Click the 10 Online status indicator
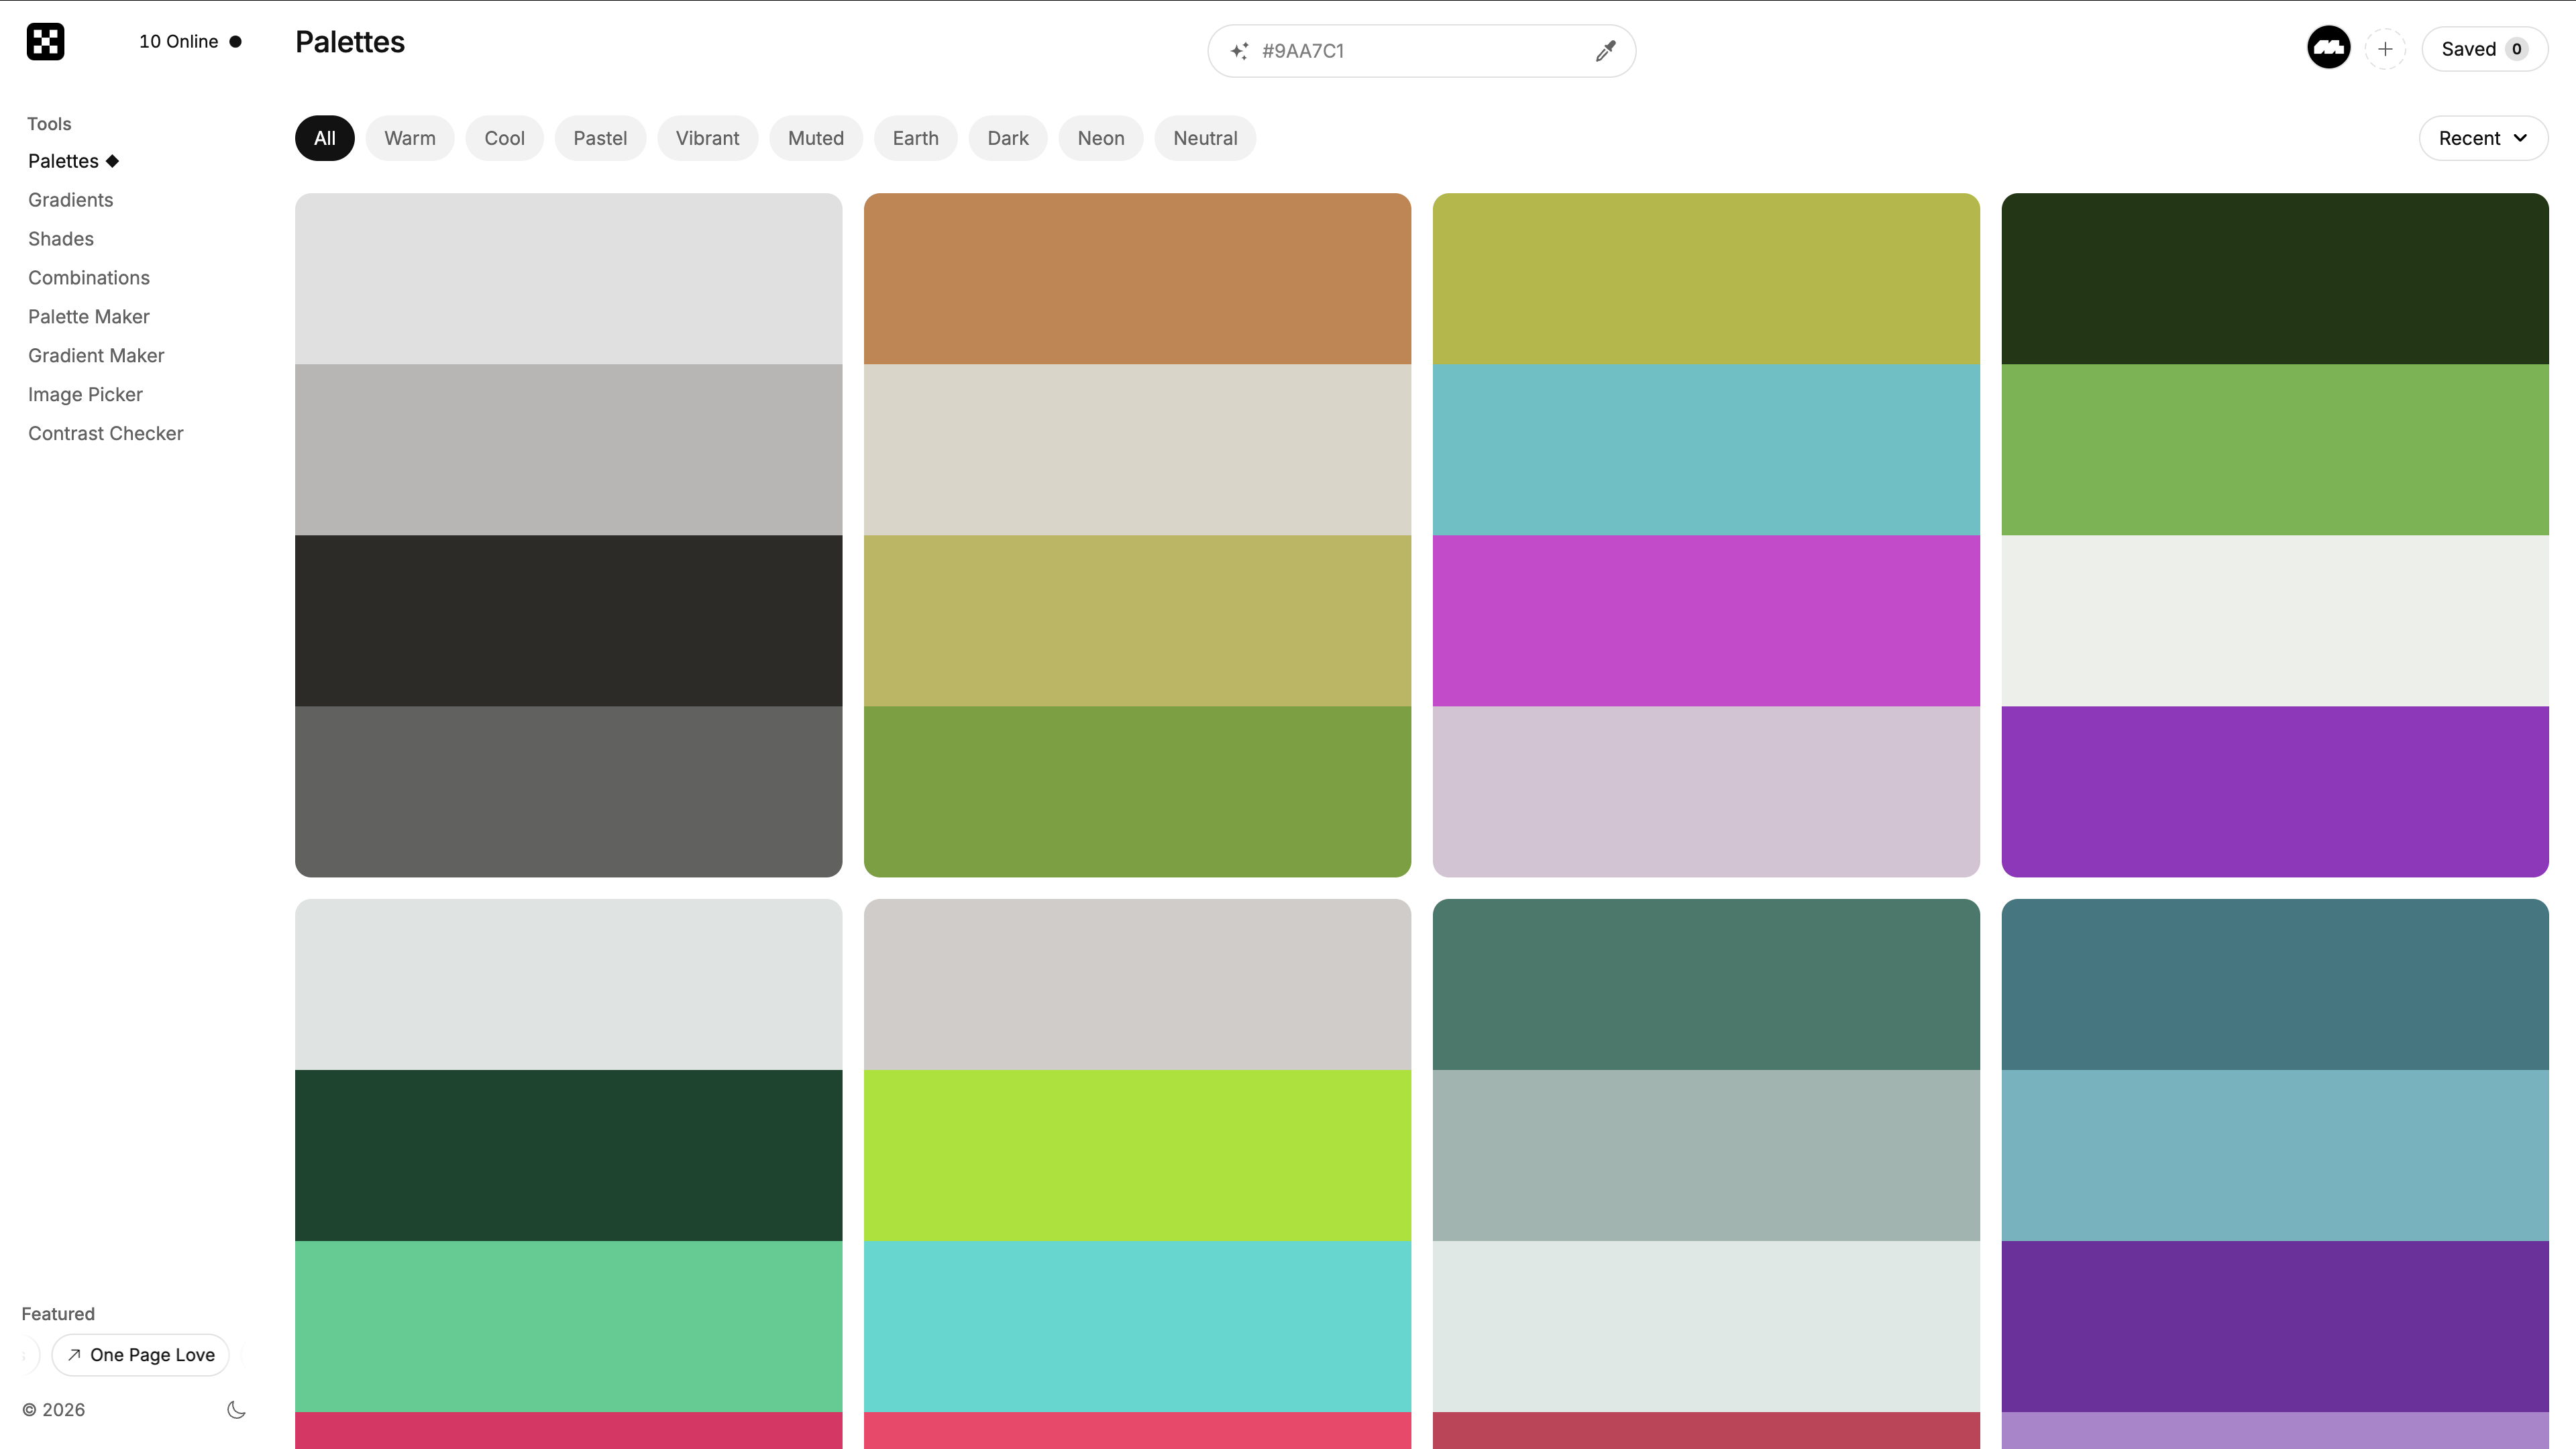The image size is (2576, 1449). (x=190, y=41)
